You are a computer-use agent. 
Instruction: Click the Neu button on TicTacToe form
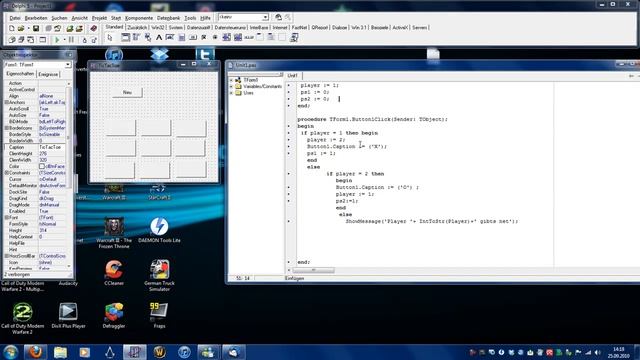tap(127, 93)
